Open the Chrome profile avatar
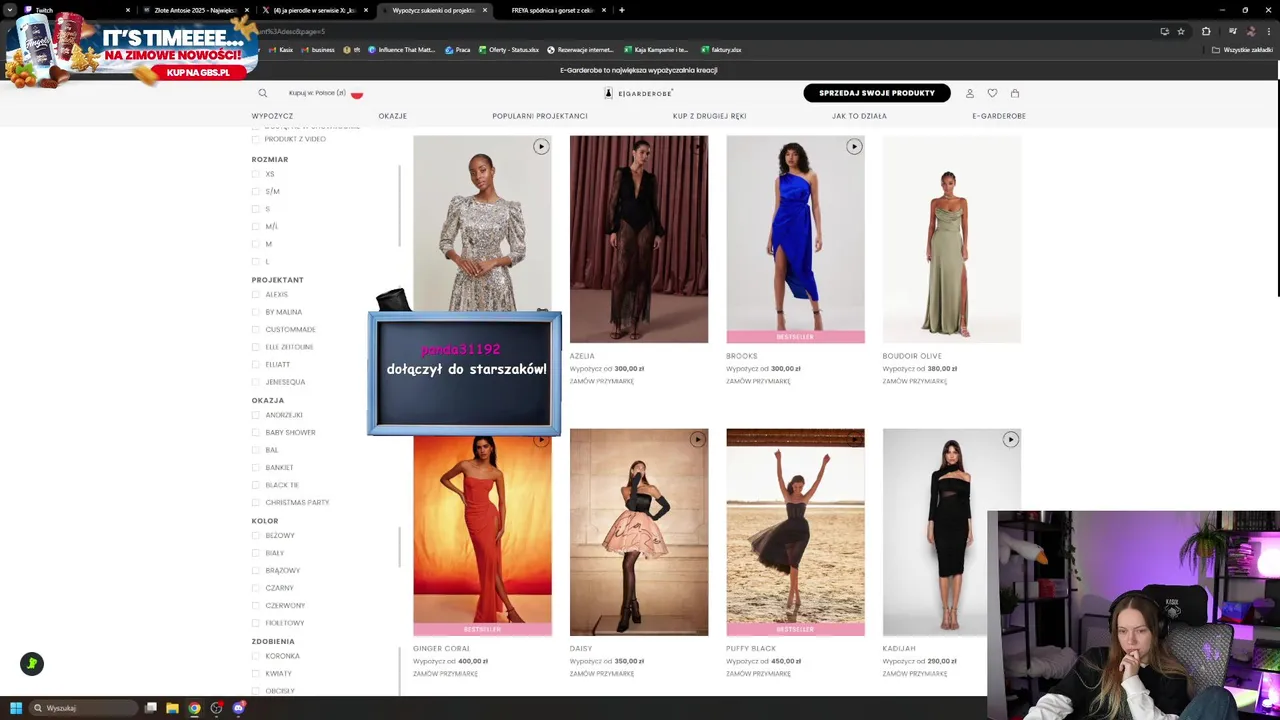This screenshot has width=1280, height=720. [1250, 31]
